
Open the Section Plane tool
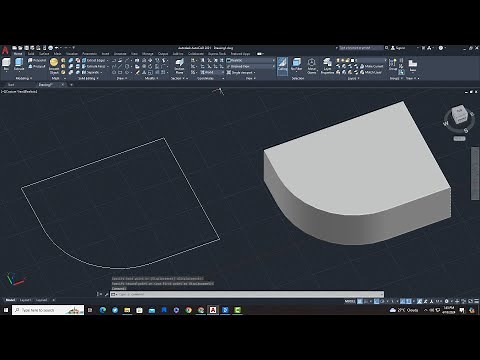[x=179, y=66]
